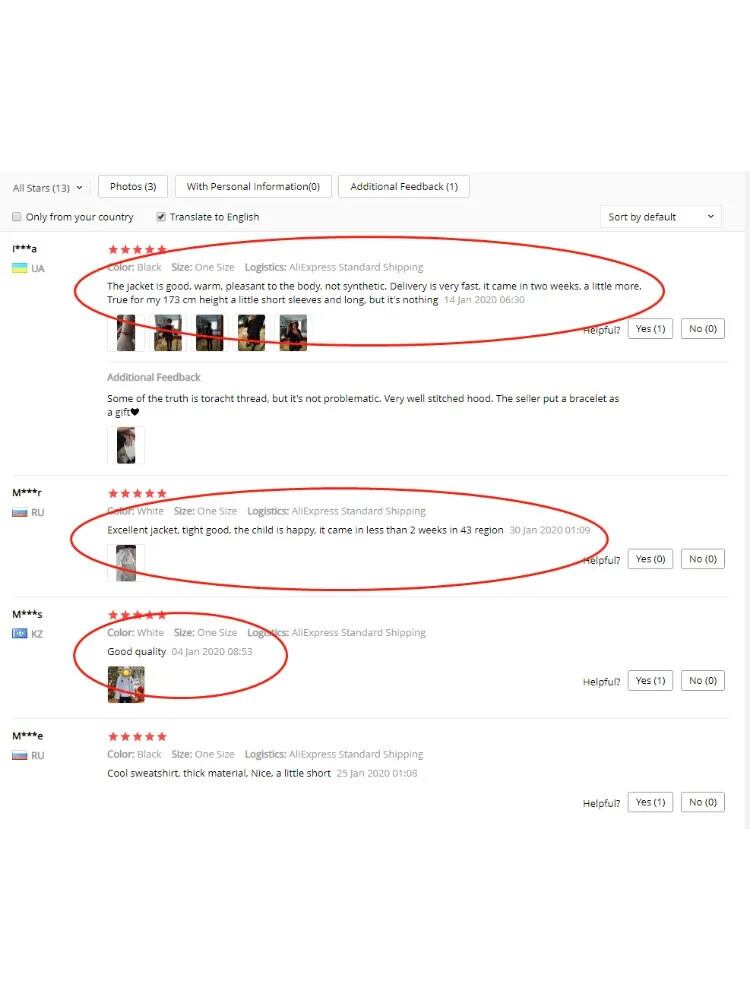The height and width of the screenshot is (1000, 750).
Task: Click the Russia flag icon next to M***e
Action: (x=20, y=755)
